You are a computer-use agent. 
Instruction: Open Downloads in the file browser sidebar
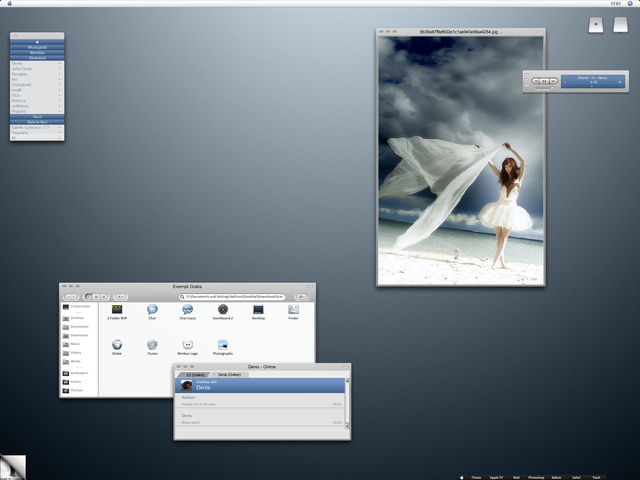pyautogui.click(x=79, y=335)
